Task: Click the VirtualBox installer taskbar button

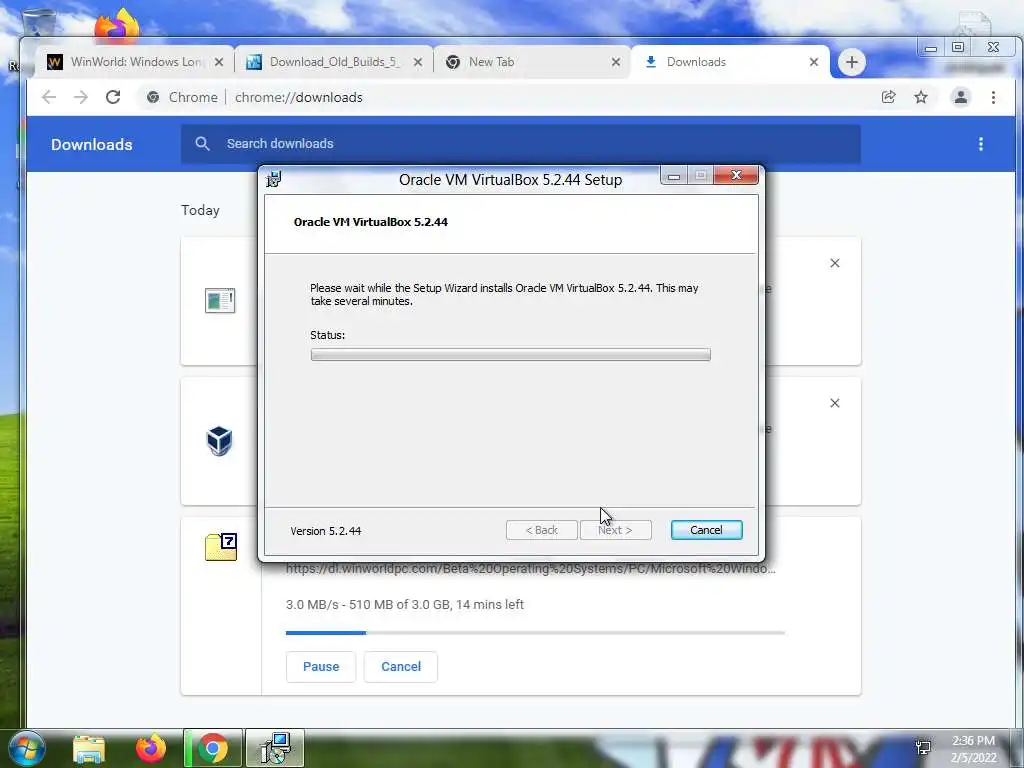Action: point(275,748)
